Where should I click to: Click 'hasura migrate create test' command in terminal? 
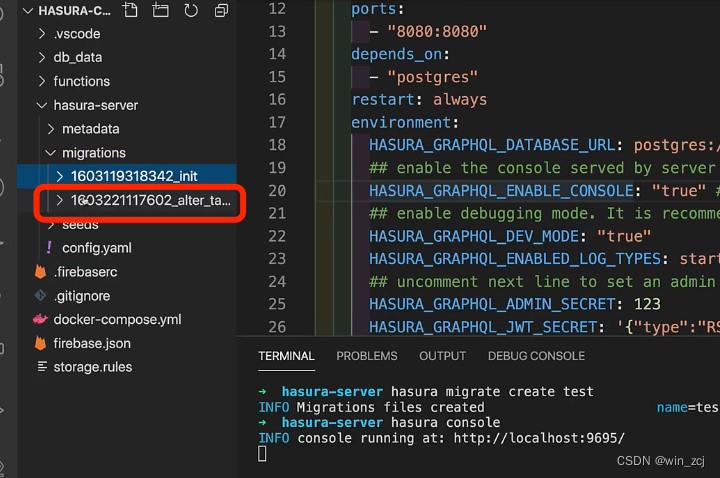492,392
